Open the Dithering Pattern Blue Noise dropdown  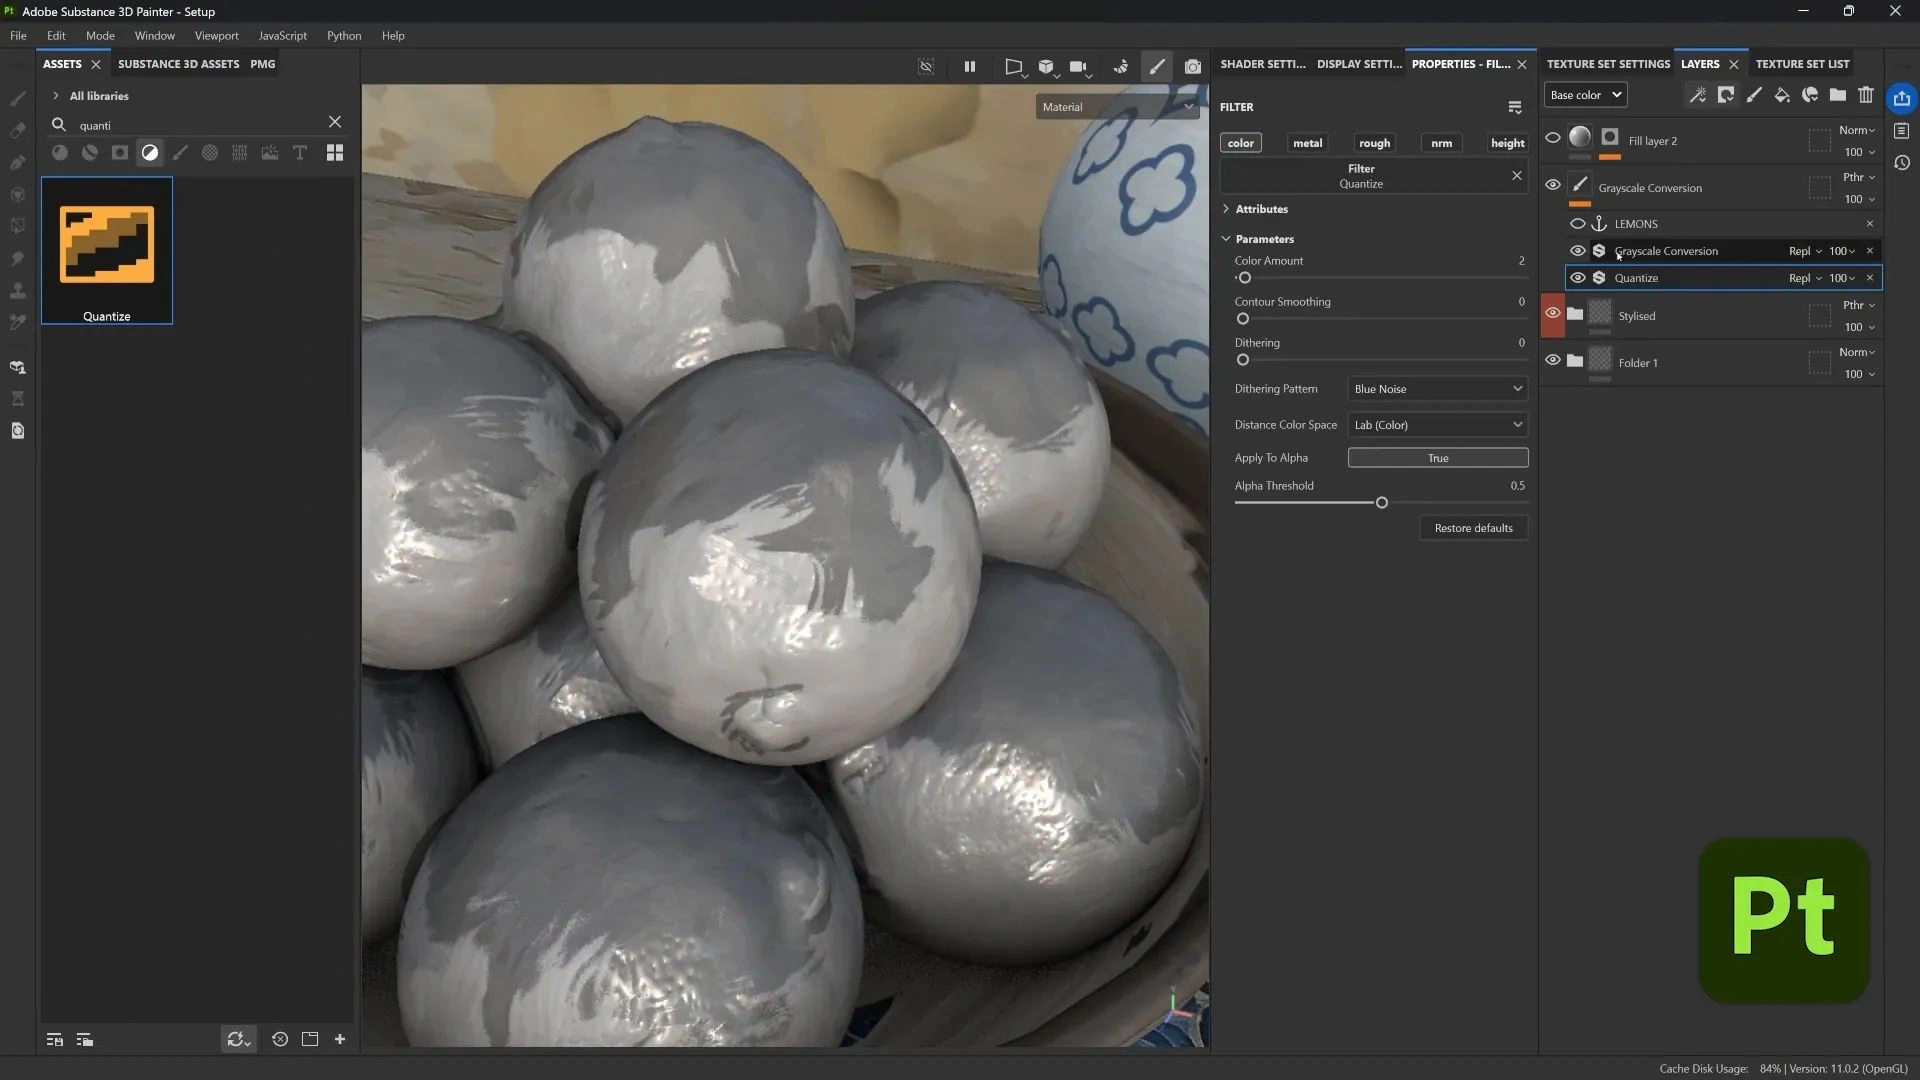point(1438,389)
